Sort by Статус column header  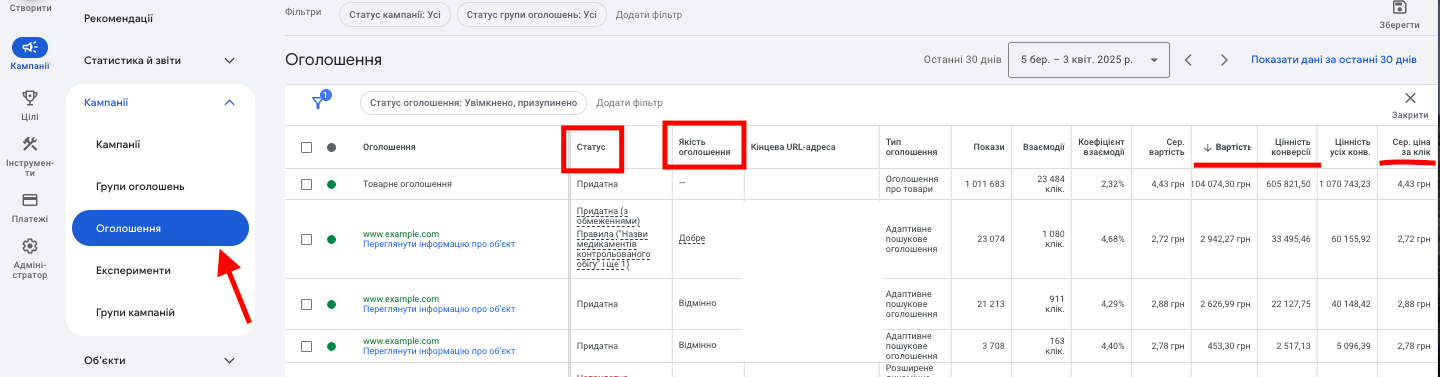pos(591,147)
